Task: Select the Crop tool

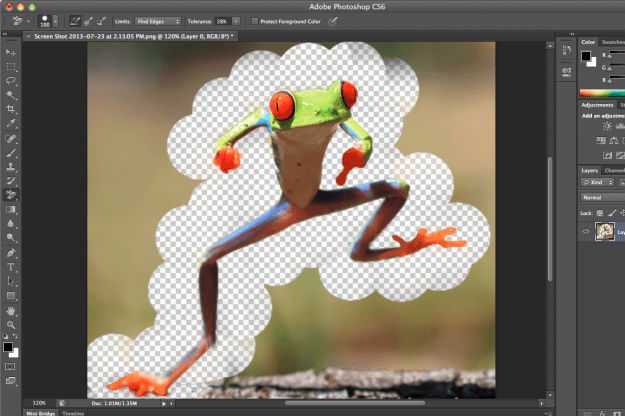Action: click(11, 108)
